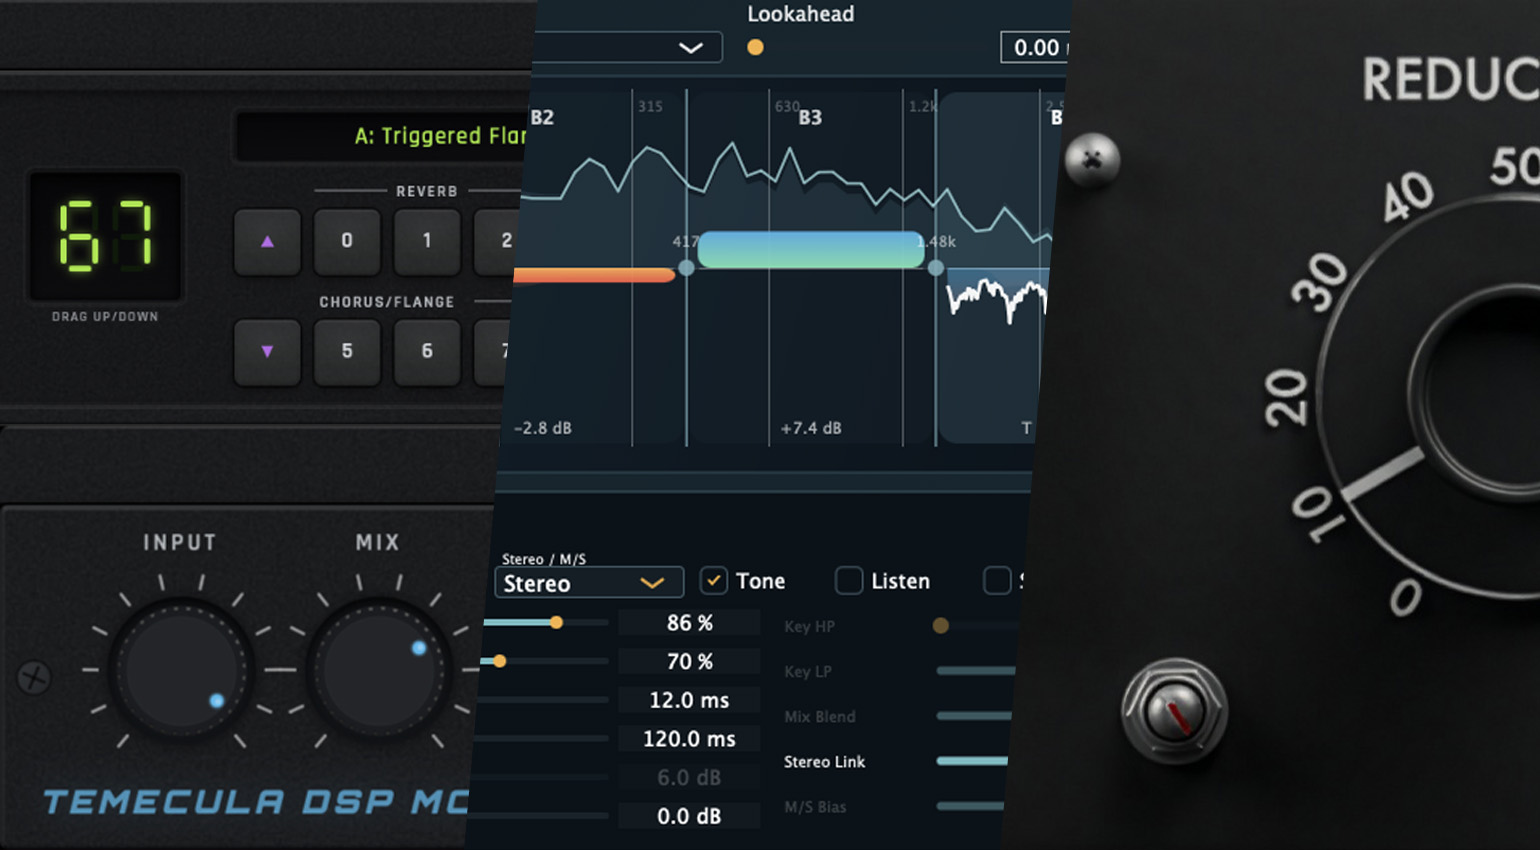Click the 67 preset number display
This screenshot has width=1540, height=850.
[x=105, y=237]
